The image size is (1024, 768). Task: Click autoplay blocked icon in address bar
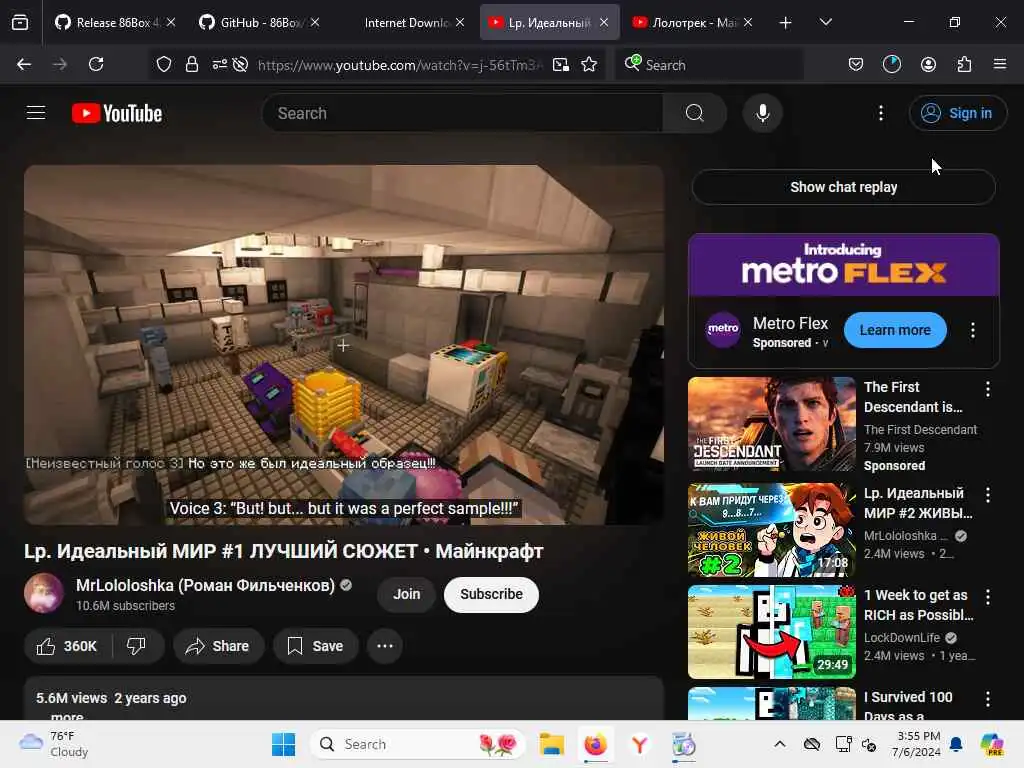pos(240,64)
